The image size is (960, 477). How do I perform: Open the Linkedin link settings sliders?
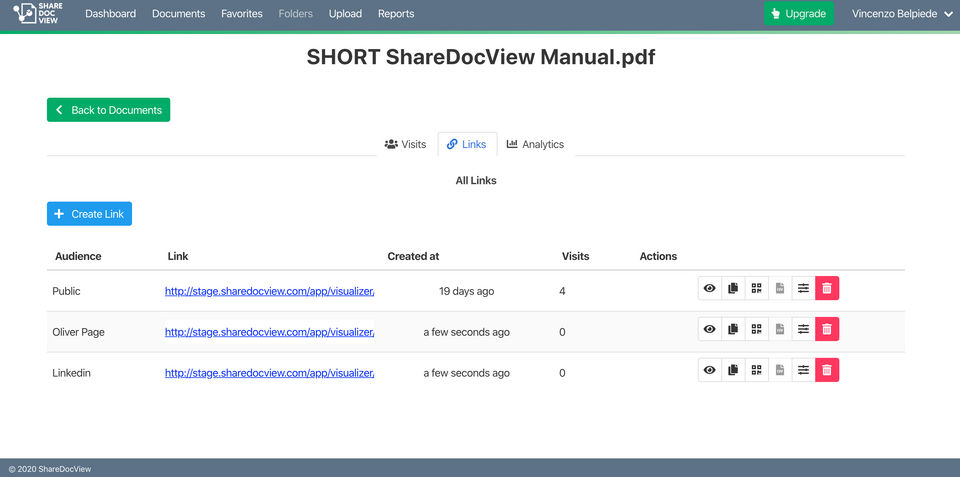click(803, 371)
